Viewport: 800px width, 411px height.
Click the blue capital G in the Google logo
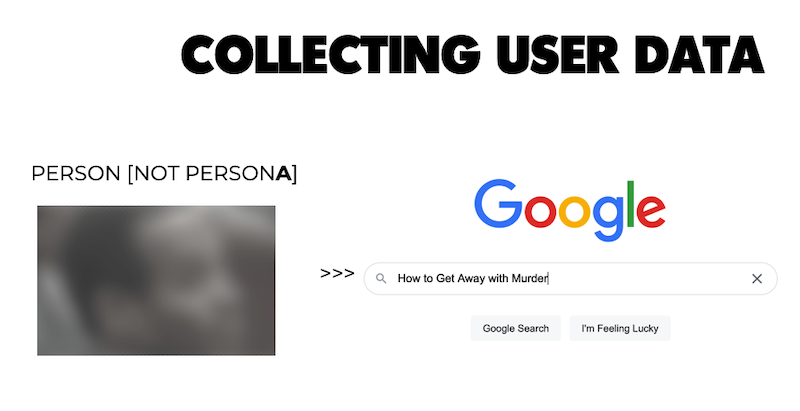tap(498, 203)
